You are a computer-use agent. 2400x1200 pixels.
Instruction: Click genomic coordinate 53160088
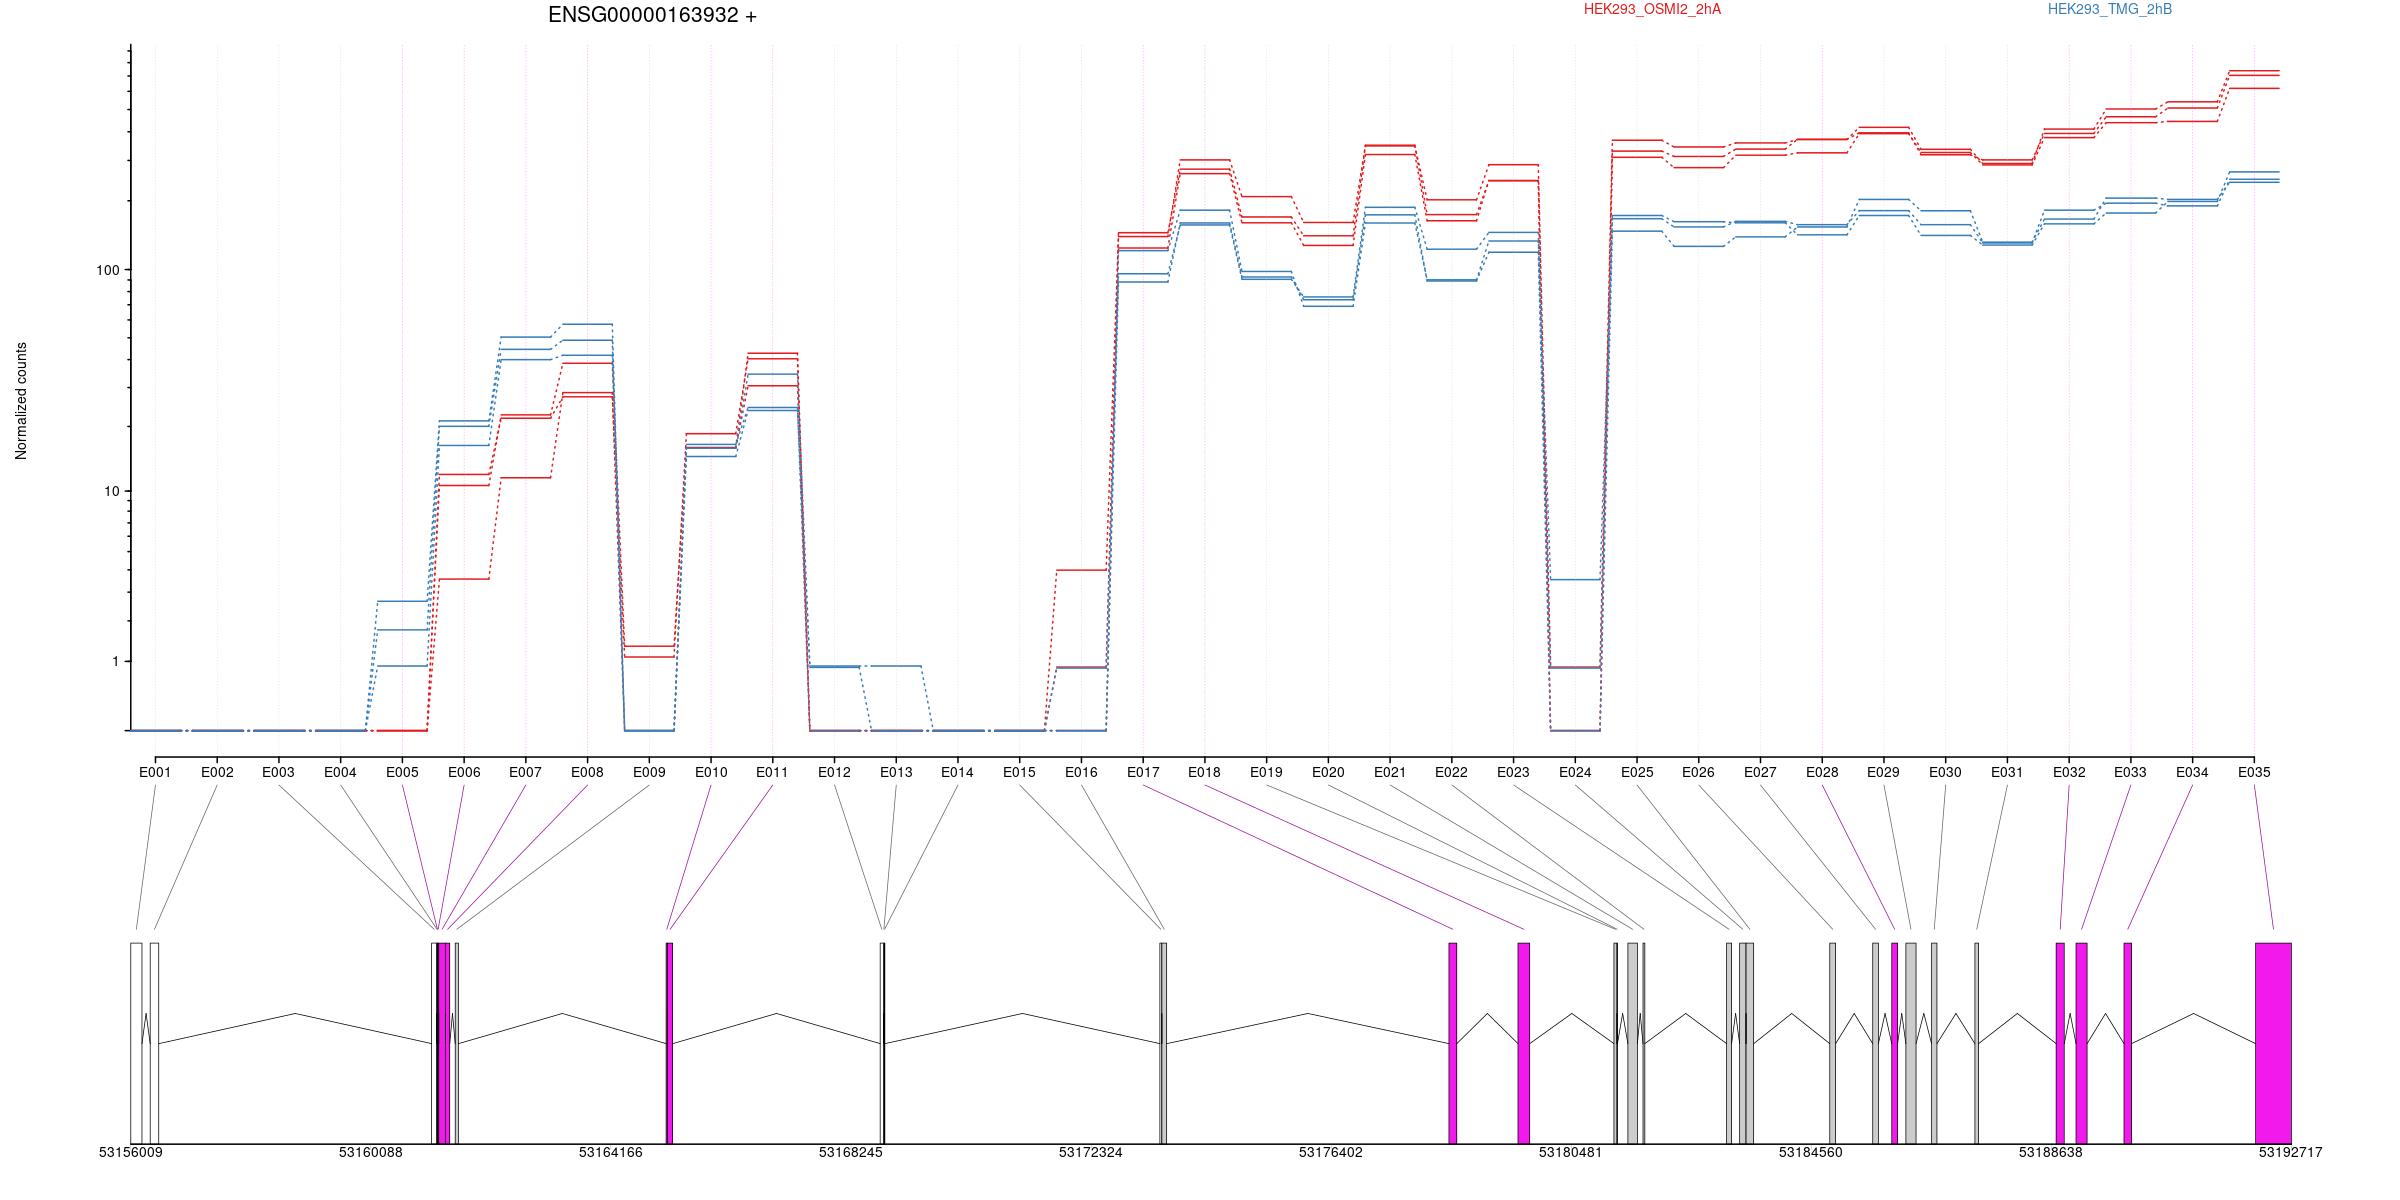click(371, 1152)
